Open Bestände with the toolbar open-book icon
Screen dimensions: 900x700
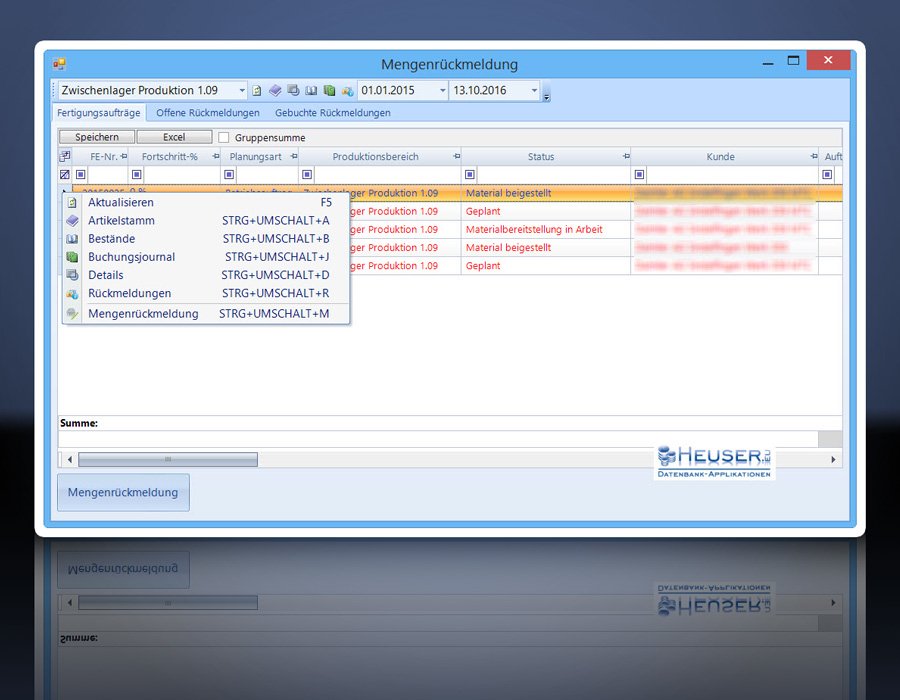click(x=311, y=91)
